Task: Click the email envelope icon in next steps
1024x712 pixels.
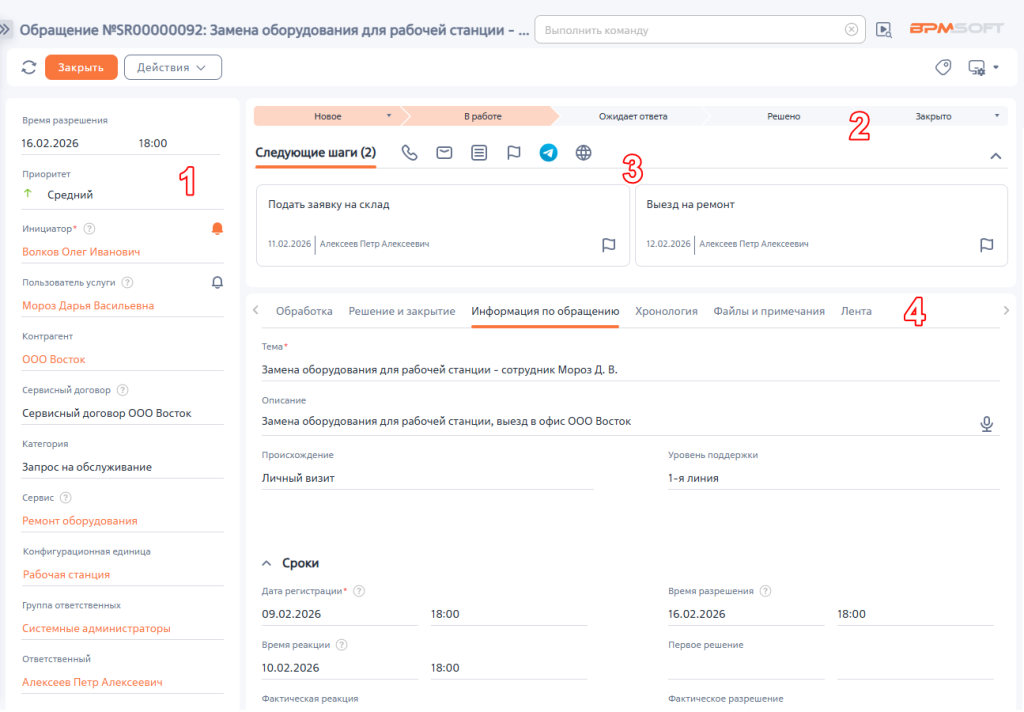Action: pyautogui.click(x=444, y=153)
